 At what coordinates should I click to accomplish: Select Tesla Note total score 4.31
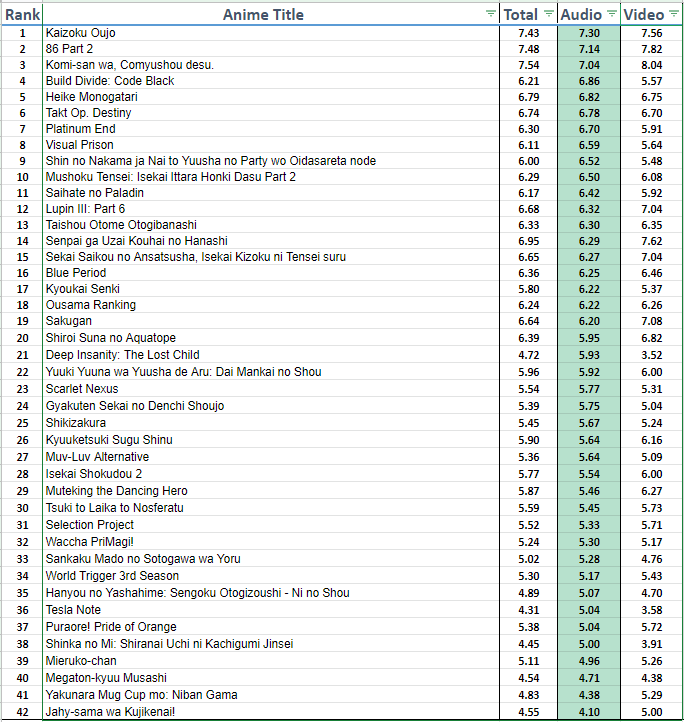click(528, 610)
